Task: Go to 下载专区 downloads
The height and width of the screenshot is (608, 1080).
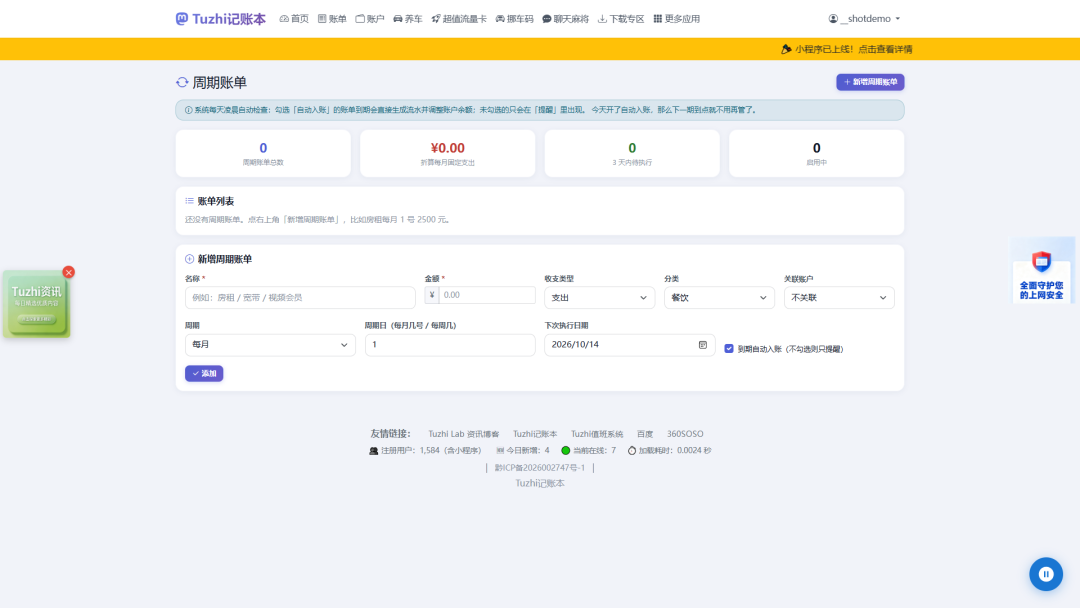Action: pyautogui.click(x=621, y=19)
